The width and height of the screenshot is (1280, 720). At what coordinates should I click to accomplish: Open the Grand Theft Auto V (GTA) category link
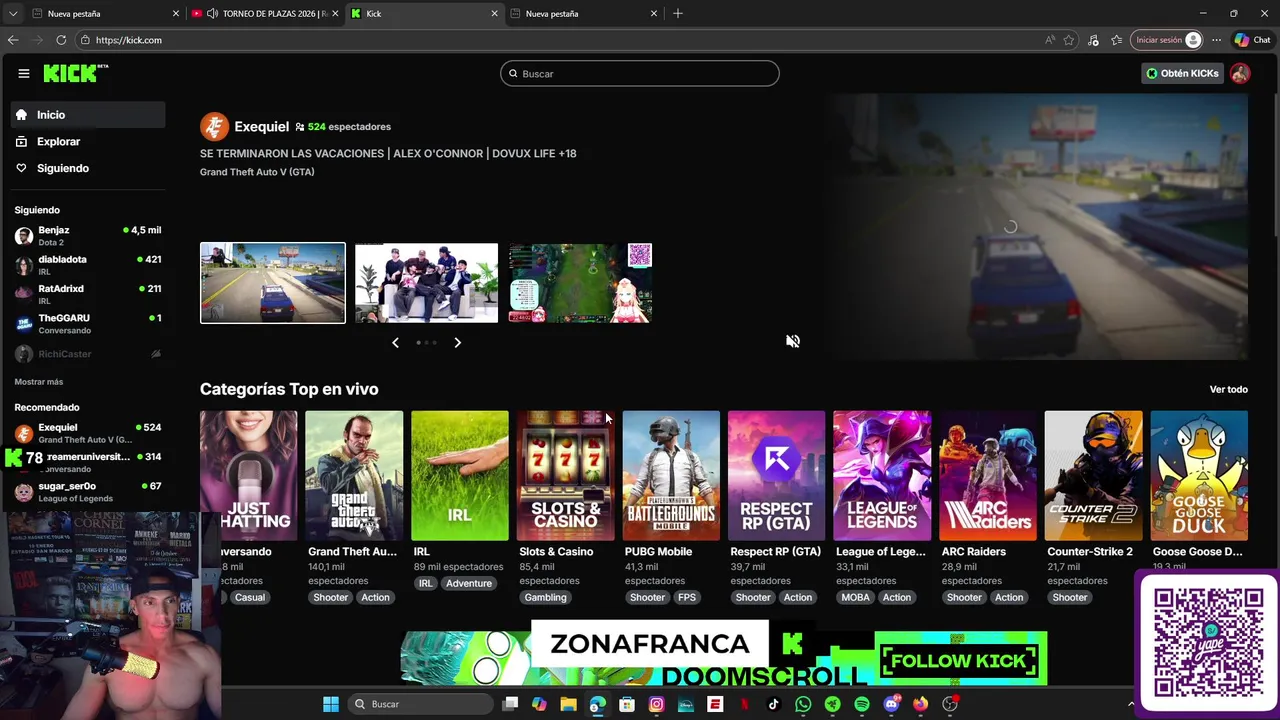tap(257, 172)
